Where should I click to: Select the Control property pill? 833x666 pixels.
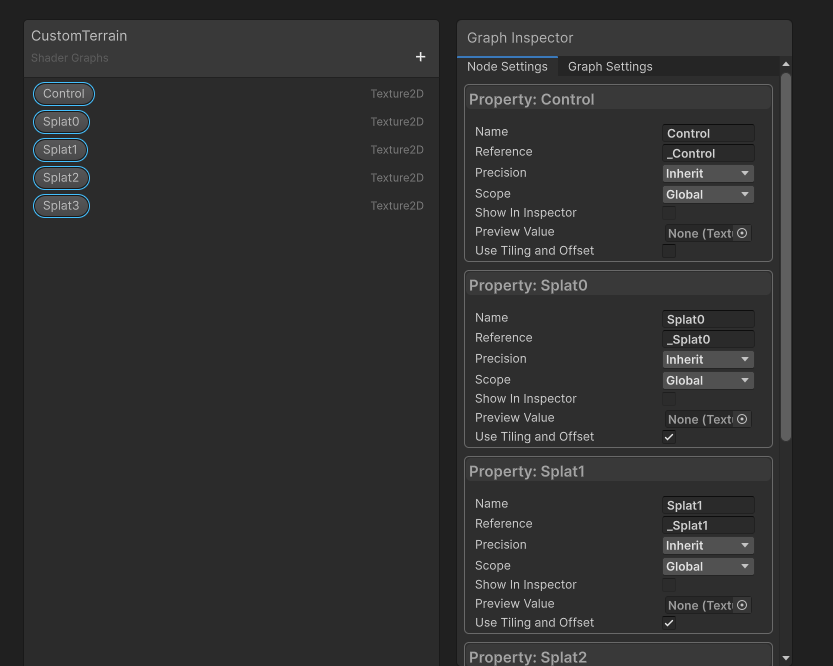coord(64,94)
